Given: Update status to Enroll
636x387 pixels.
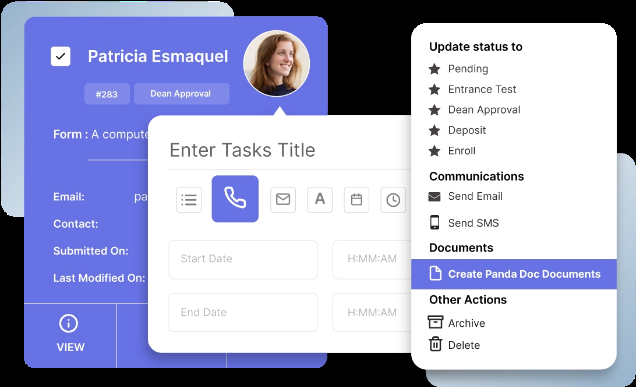Looking at the screenshot, I should click(x=462, y=151).
